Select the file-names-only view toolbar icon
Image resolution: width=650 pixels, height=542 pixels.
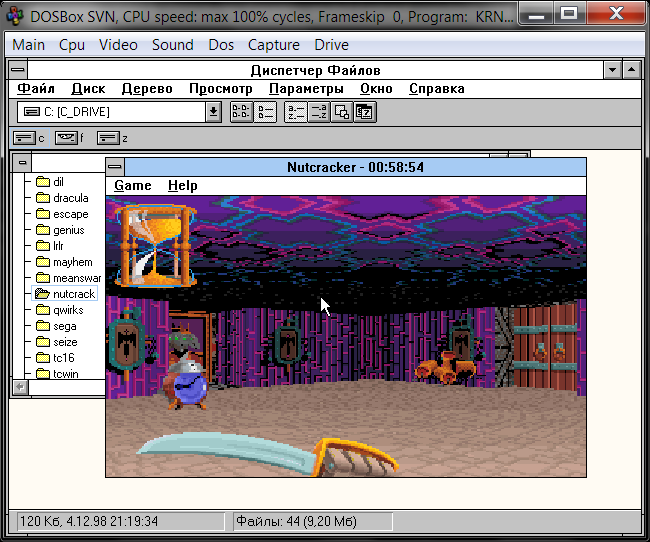(x=241, y=112)
